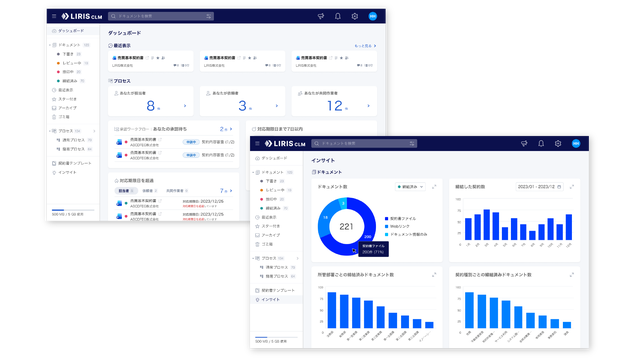The image size is (640, 360).
Task: Open スター付き in the Insight window sidebar
Action: tap(270, 226)
